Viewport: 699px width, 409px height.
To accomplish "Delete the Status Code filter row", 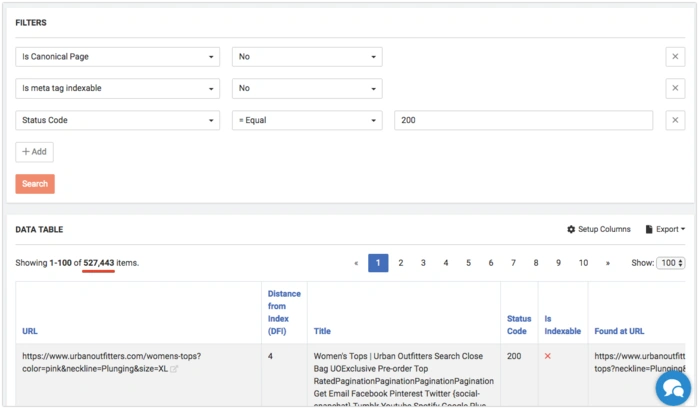I will 676,121.
